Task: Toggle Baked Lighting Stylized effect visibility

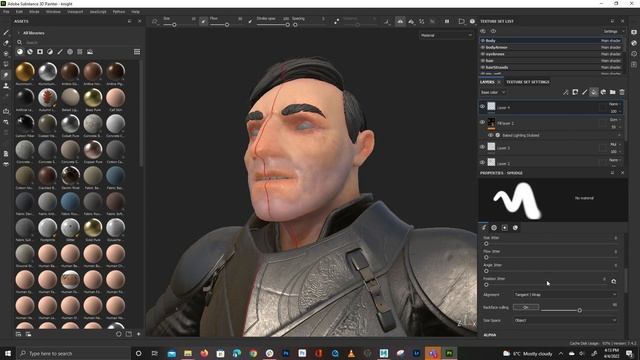Action: (491, 135)
